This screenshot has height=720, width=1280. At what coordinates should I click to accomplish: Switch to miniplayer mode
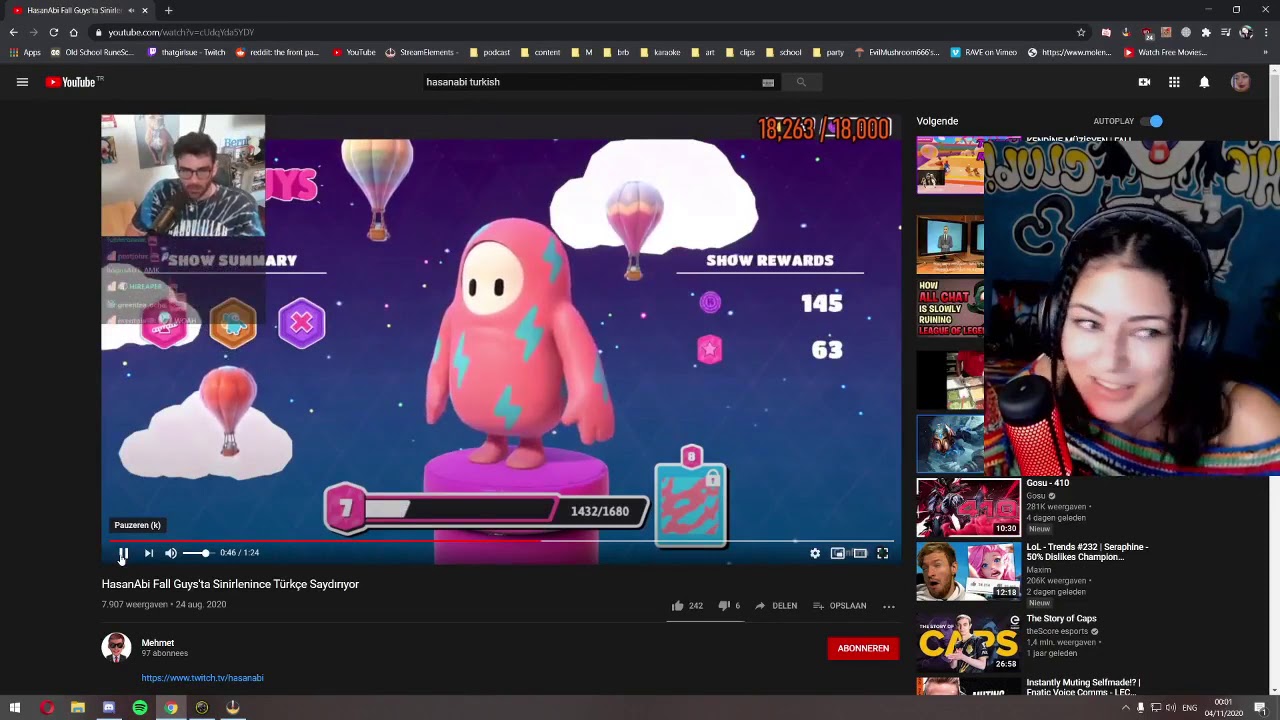click(838, 553)
